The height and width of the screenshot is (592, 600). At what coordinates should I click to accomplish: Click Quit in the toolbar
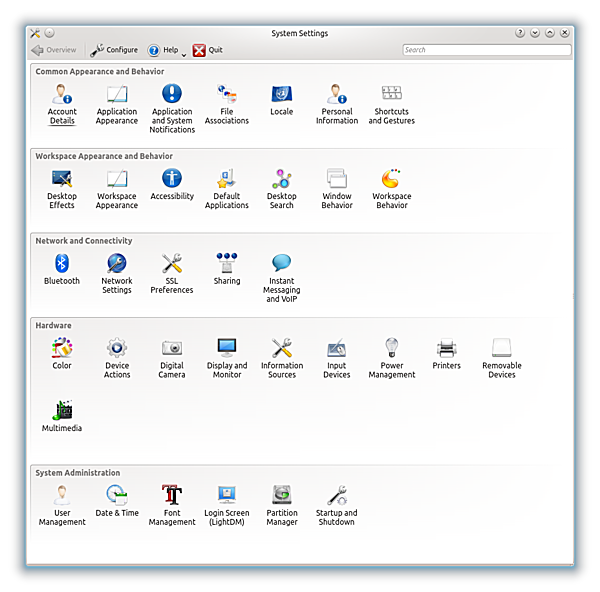click(207, 50)
